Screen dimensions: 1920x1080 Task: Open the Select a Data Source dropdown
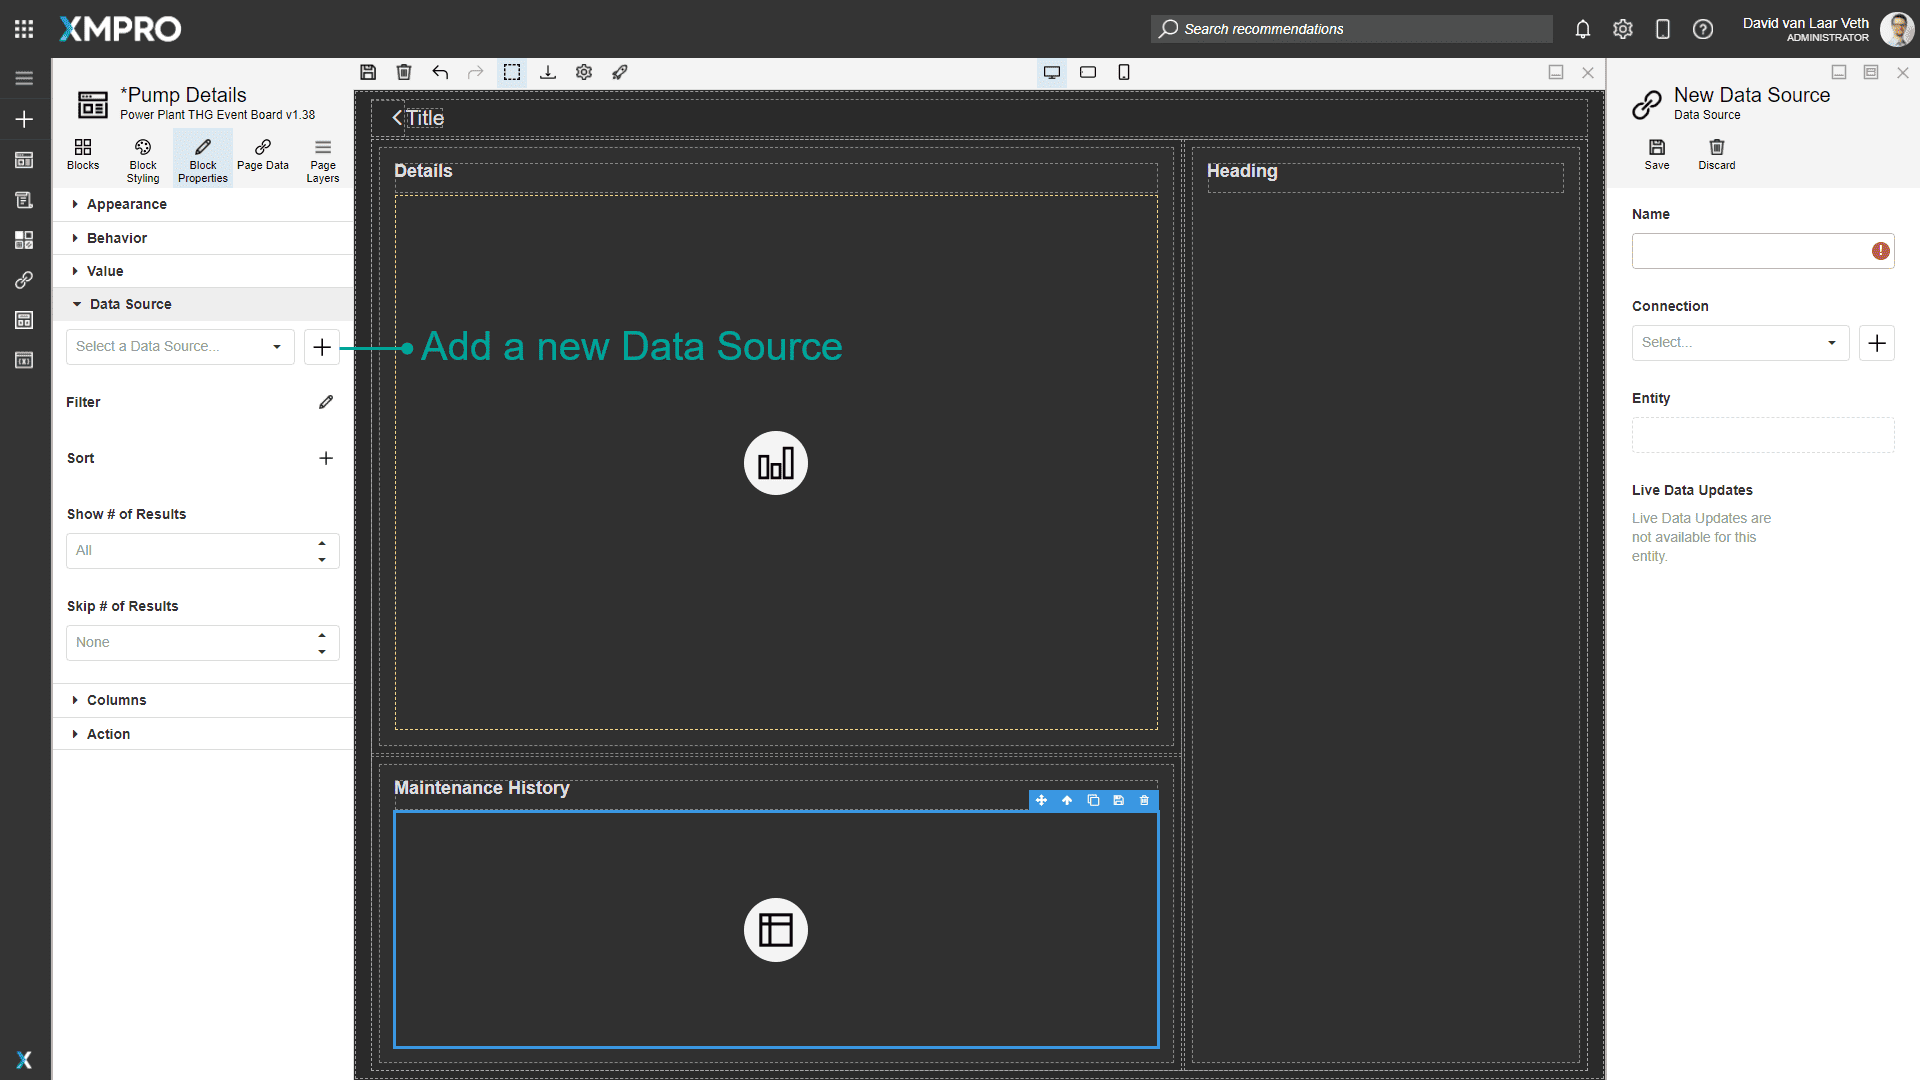(x=180, y=347)
